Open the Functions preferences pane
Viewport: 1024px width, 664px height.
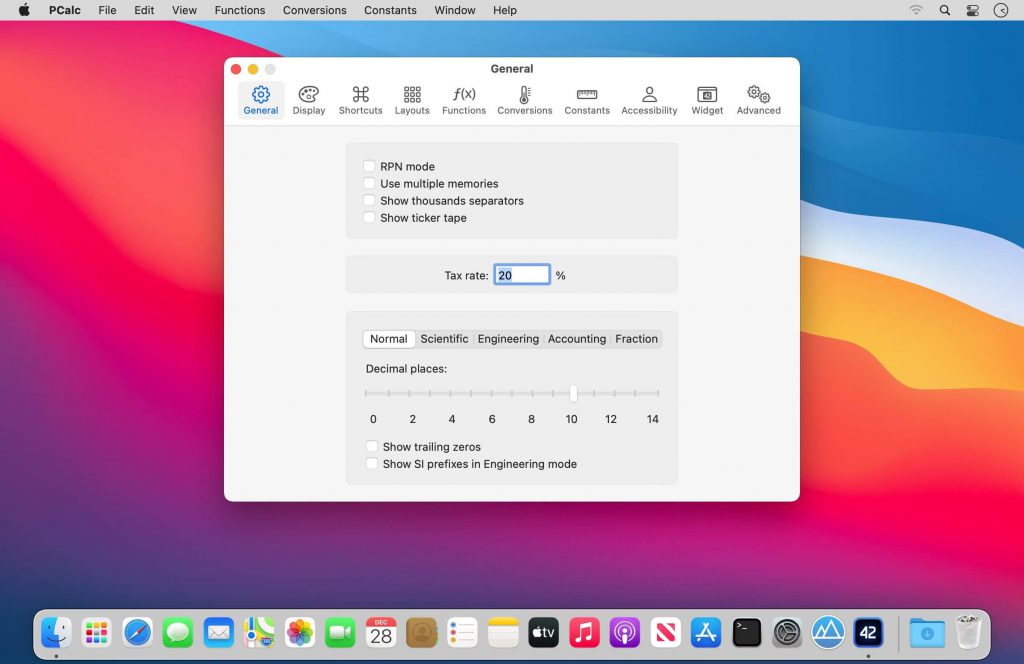point(463,99)
